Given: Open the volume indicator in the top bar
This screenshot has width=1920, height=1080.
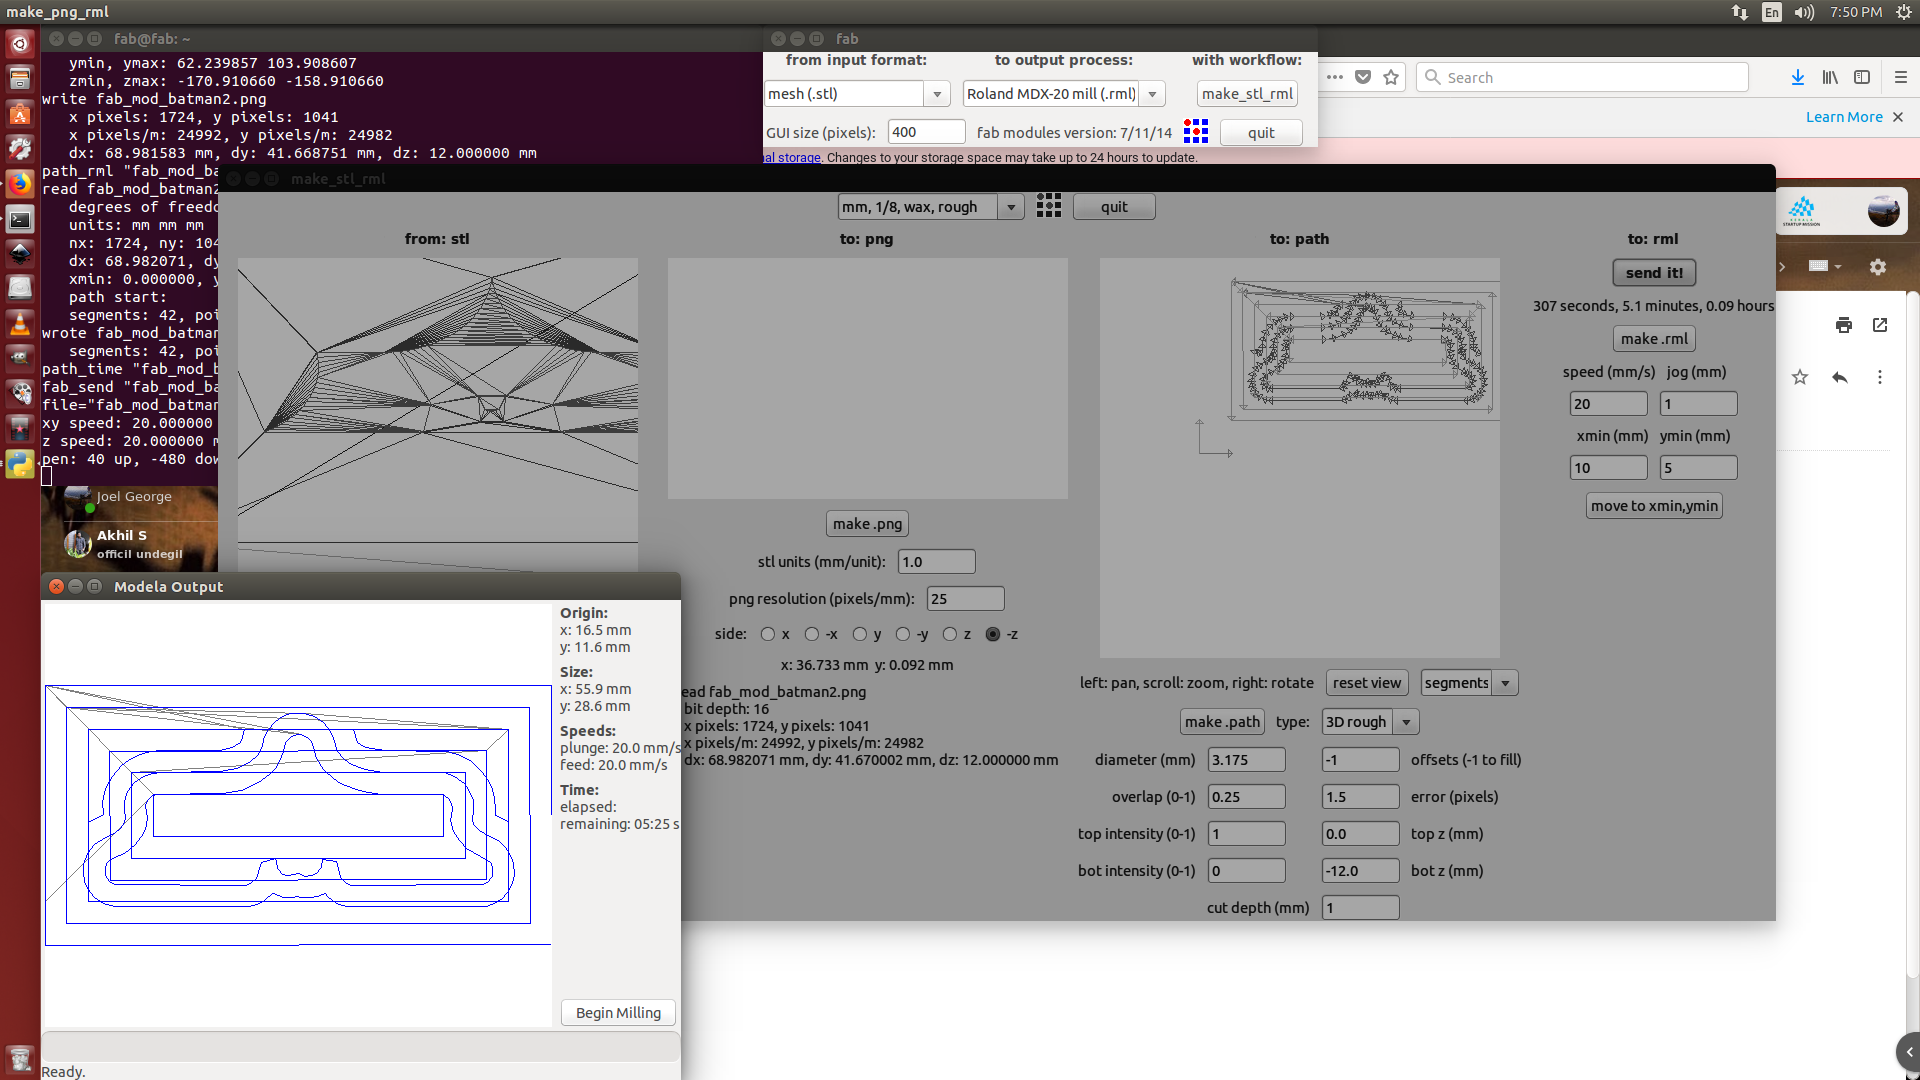Looking at the screenshot, I should point(1804,12).
